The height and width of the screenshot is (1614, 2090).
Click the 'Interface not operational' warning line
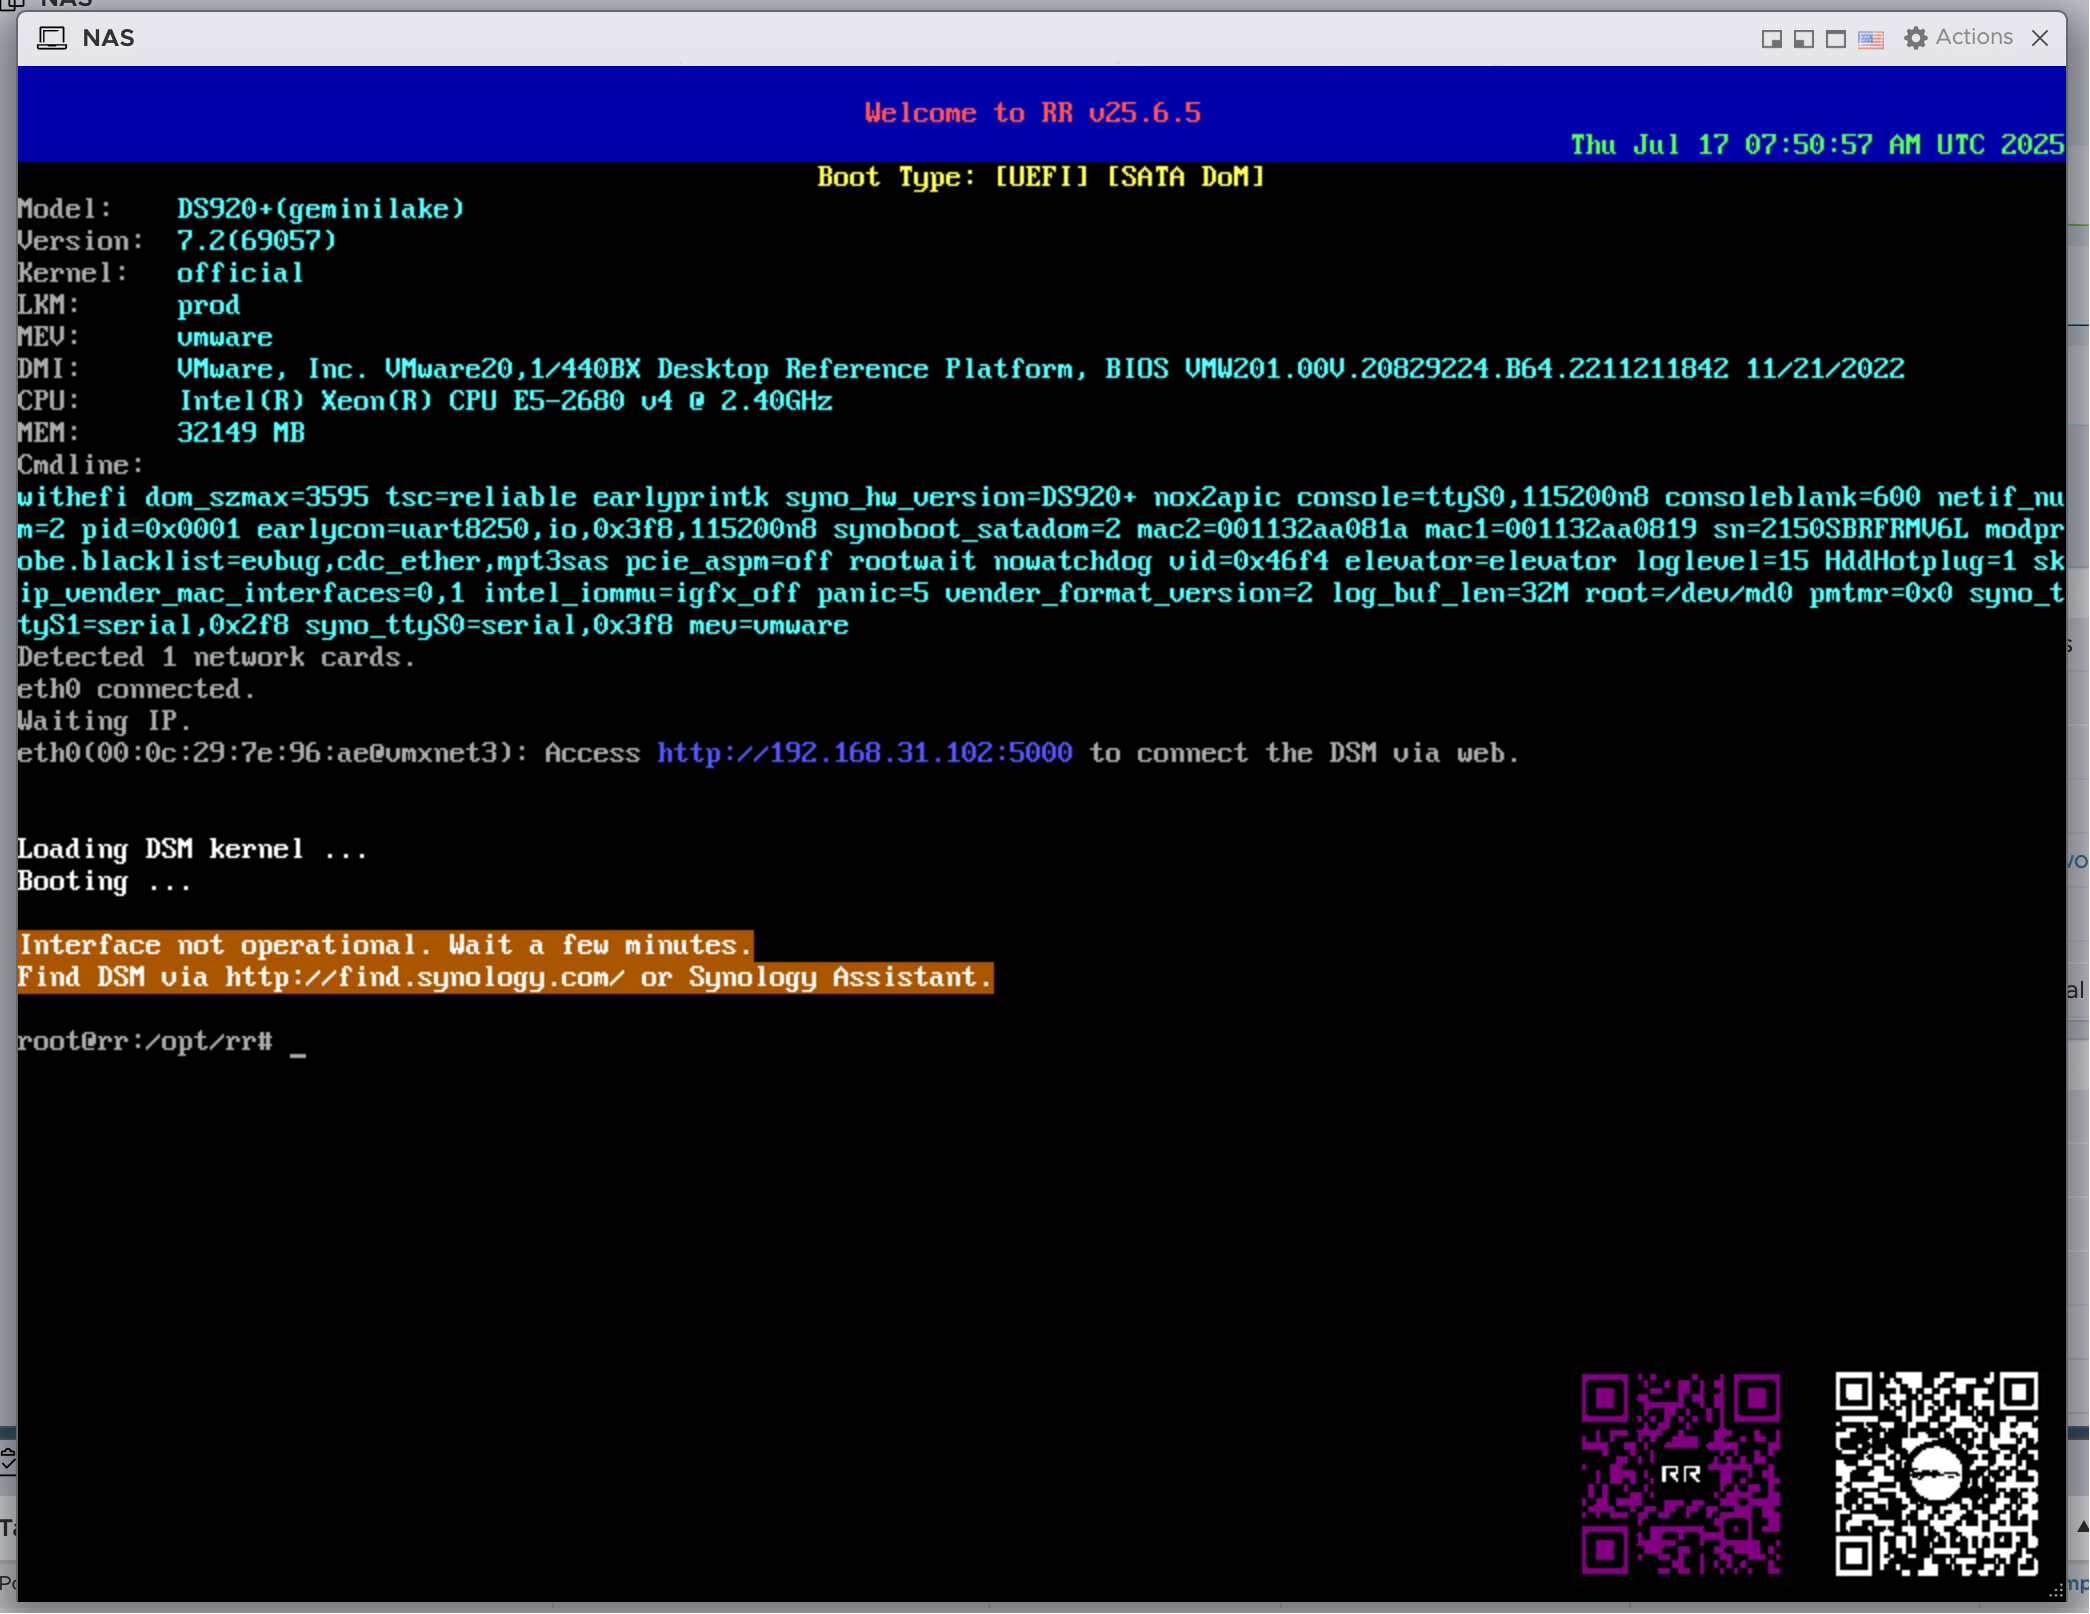tap(385, 945)
